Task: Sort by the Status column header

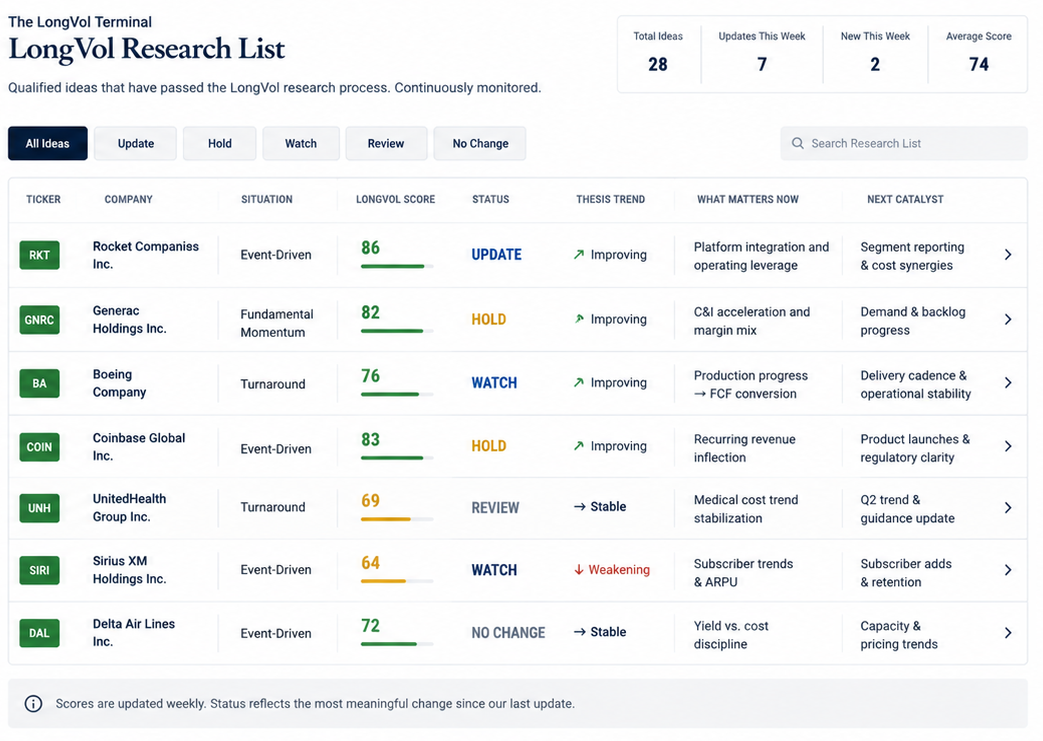Action: [490, 199]
